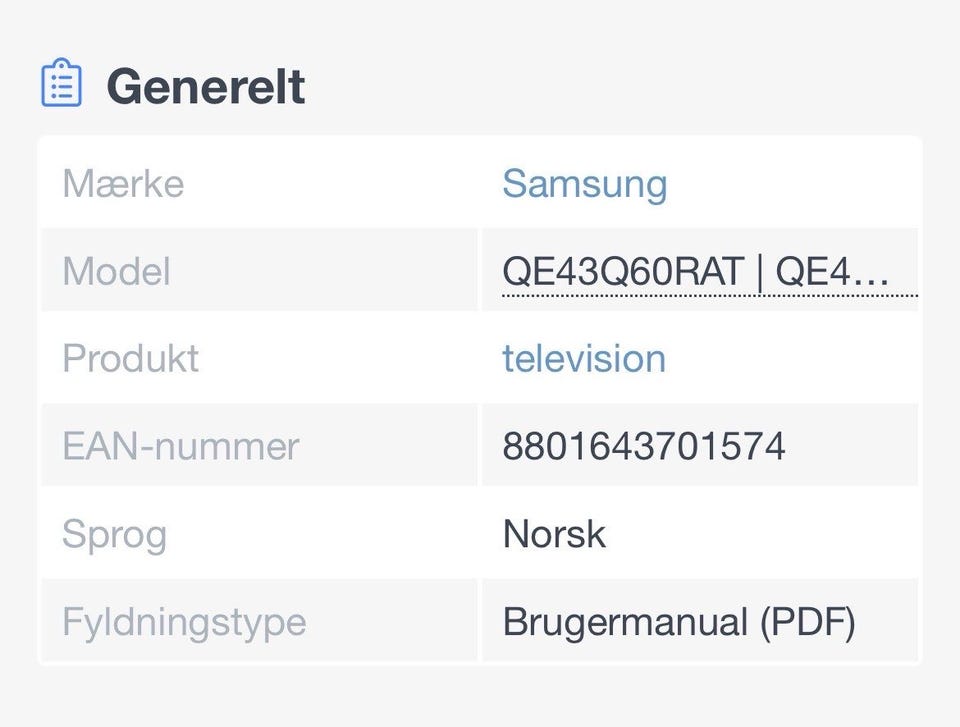Select the Model row label
960x727 pixels.
pos(116,271)
